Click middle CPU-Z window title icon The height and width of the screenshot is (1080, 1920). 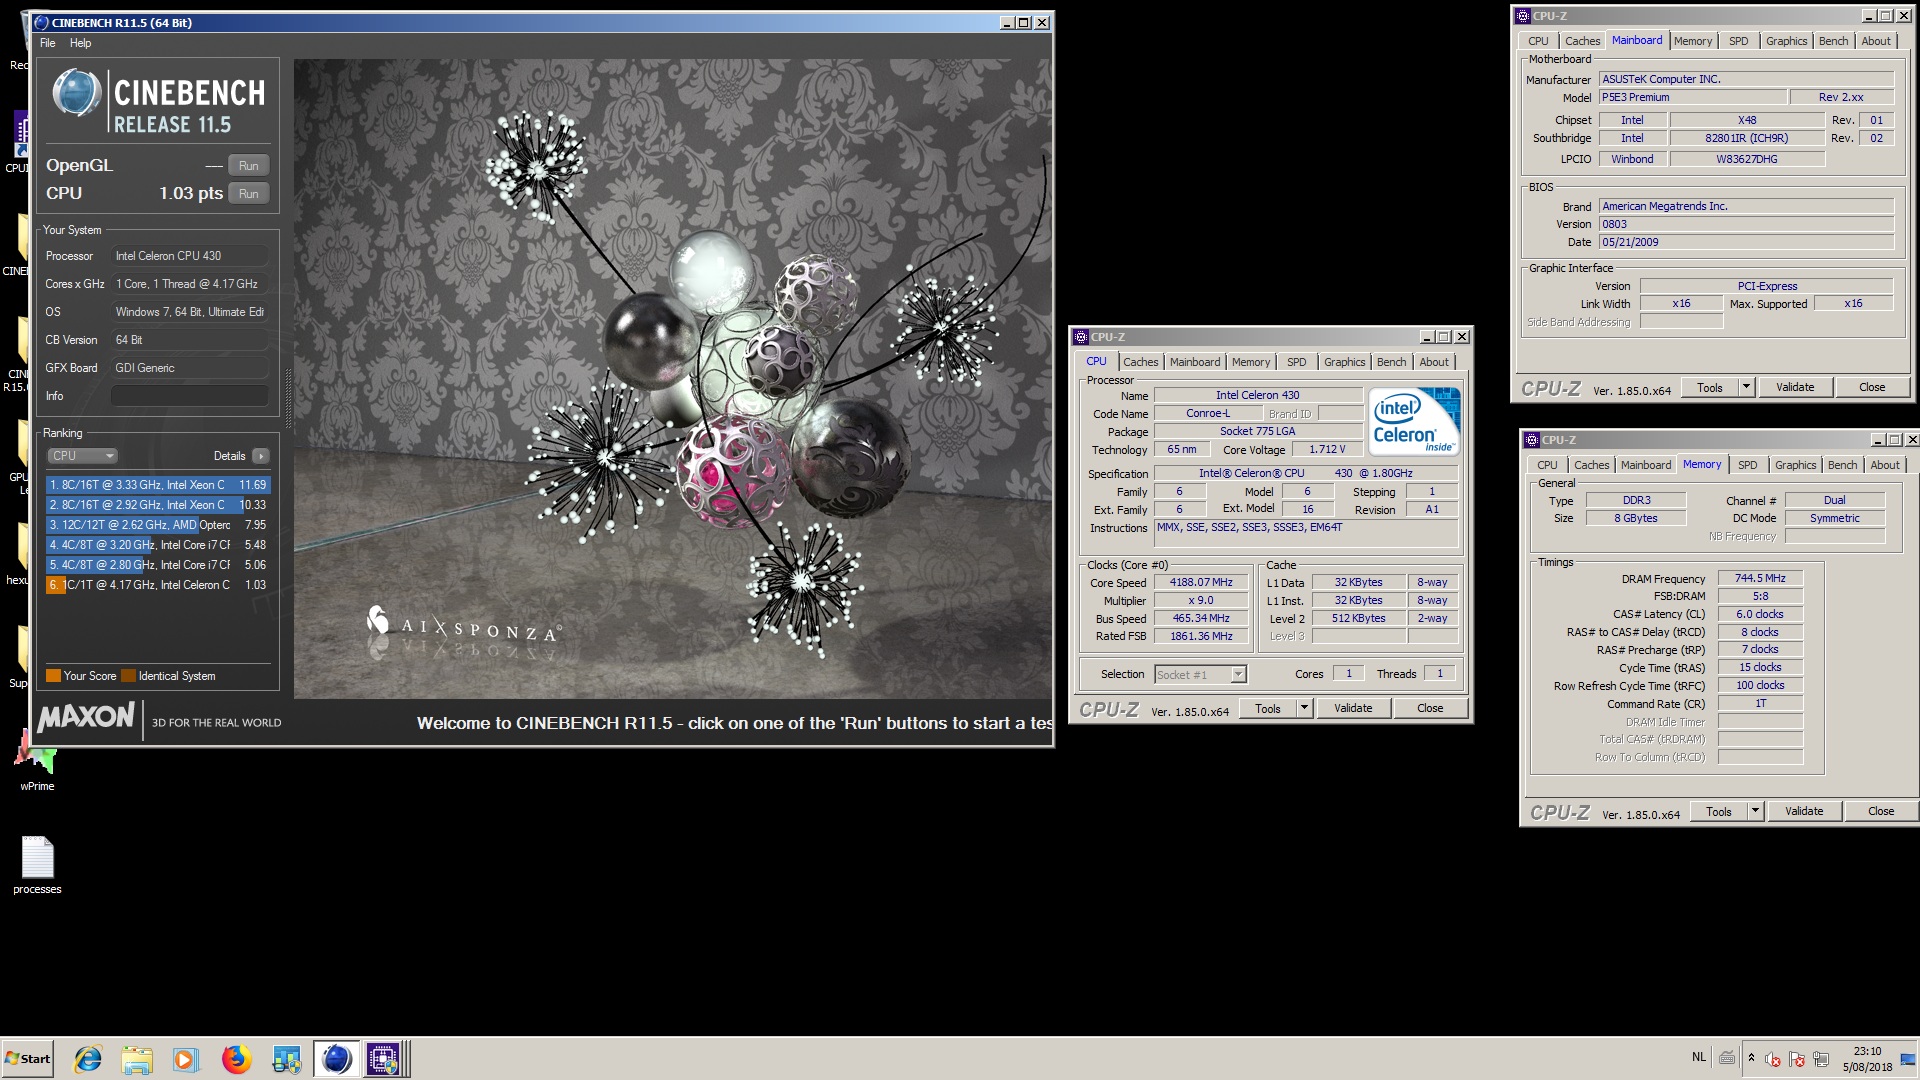(1081, 337)
